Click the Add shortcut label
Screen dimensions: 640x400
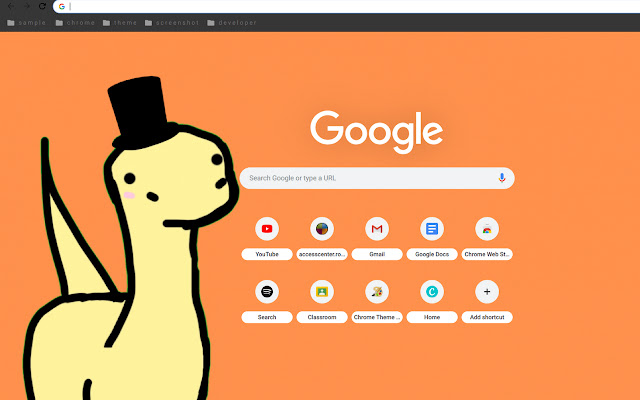487,317
